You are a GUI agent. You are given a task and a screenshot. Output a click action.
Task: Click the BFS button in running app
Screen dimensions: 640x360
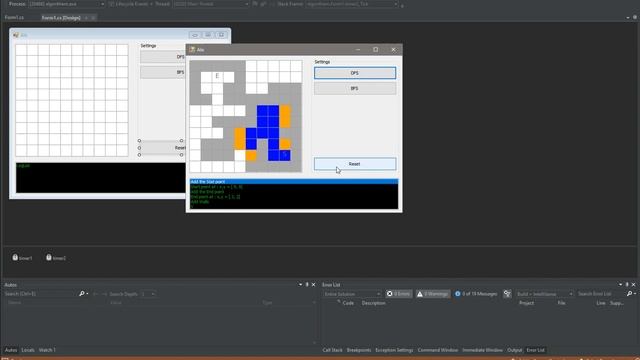pos(355,89)
